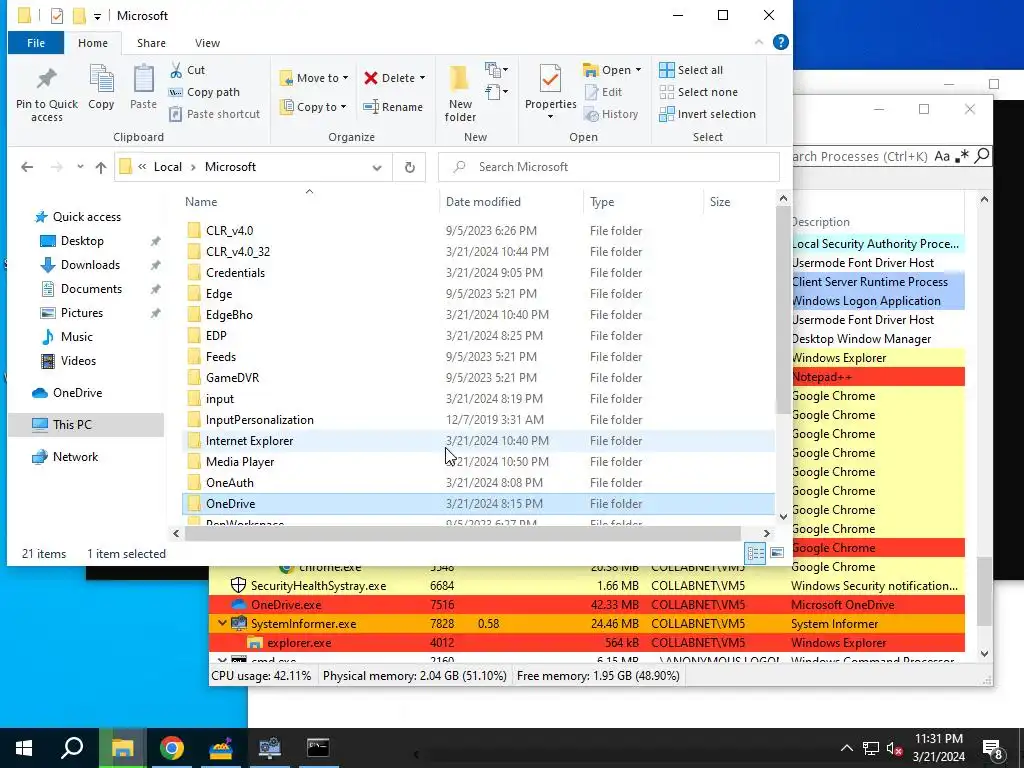
Task: Cut the selected item
Action: (x=187, y=70)
